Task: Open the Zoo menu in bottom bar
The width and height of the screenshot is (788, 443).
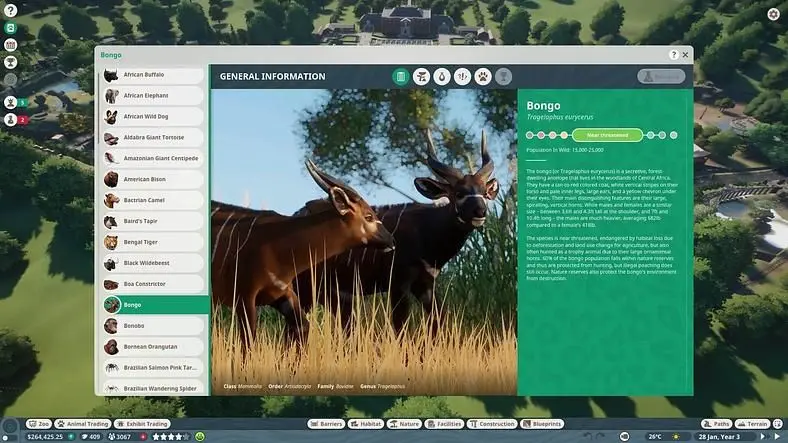Action: click(39, 424)
